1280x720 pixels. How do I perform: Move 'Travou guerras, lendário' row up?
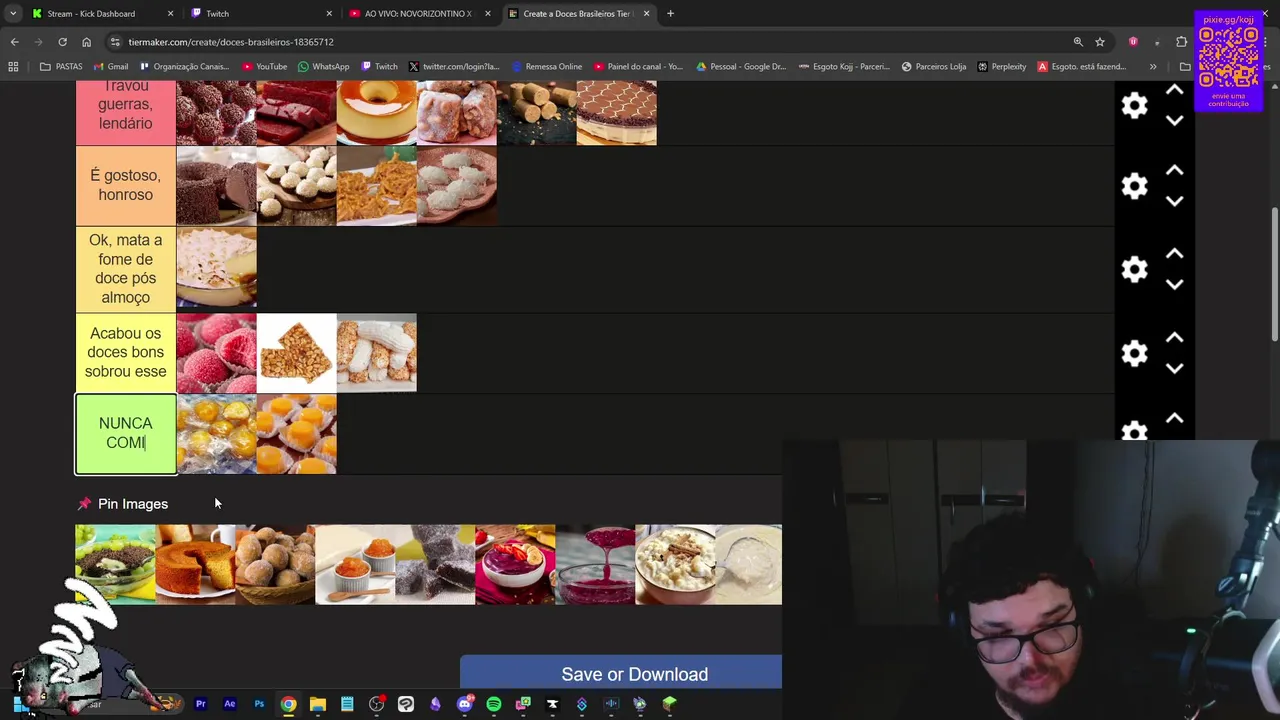click(1175, 91)
